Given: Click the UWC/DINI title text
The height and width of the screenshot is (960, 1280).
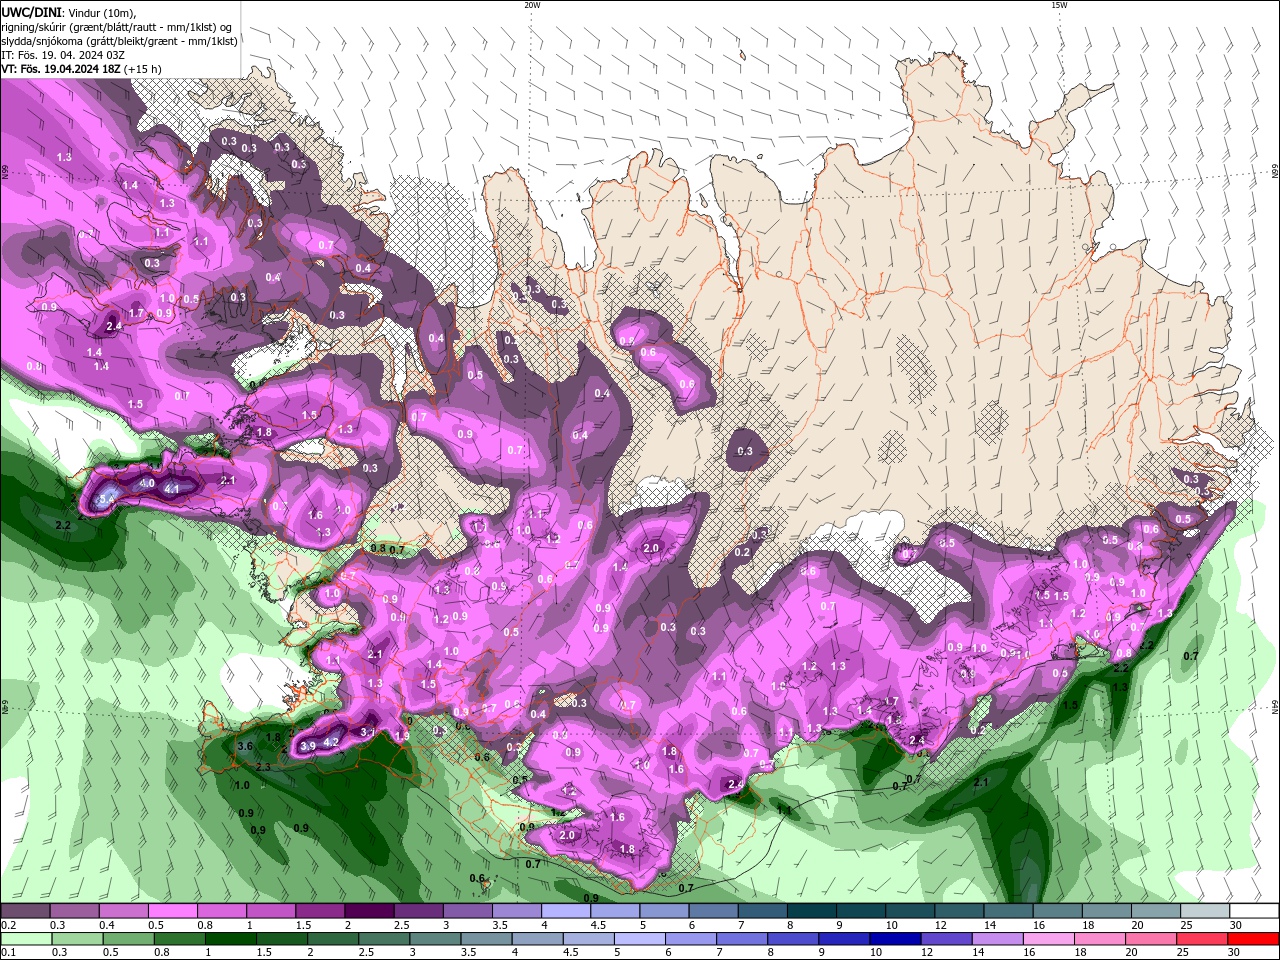Looking at the screenshot, I should click(31, 13).
